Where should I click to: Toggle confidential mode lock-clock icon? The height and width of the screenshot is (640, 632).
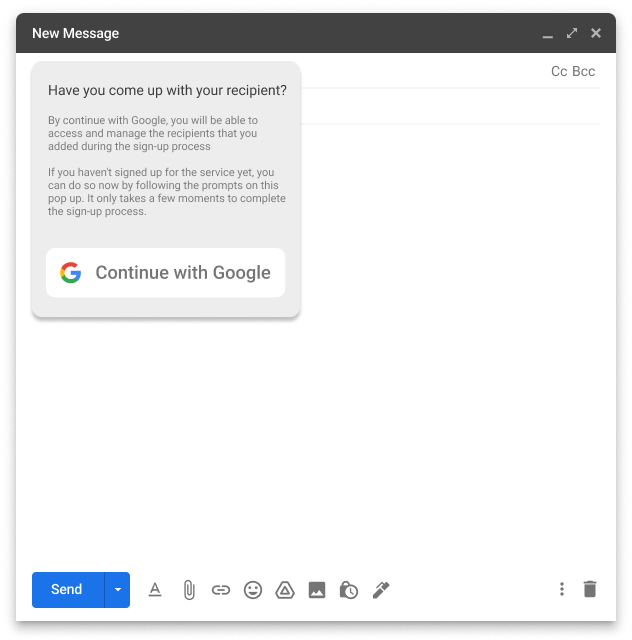coord(349,590)
